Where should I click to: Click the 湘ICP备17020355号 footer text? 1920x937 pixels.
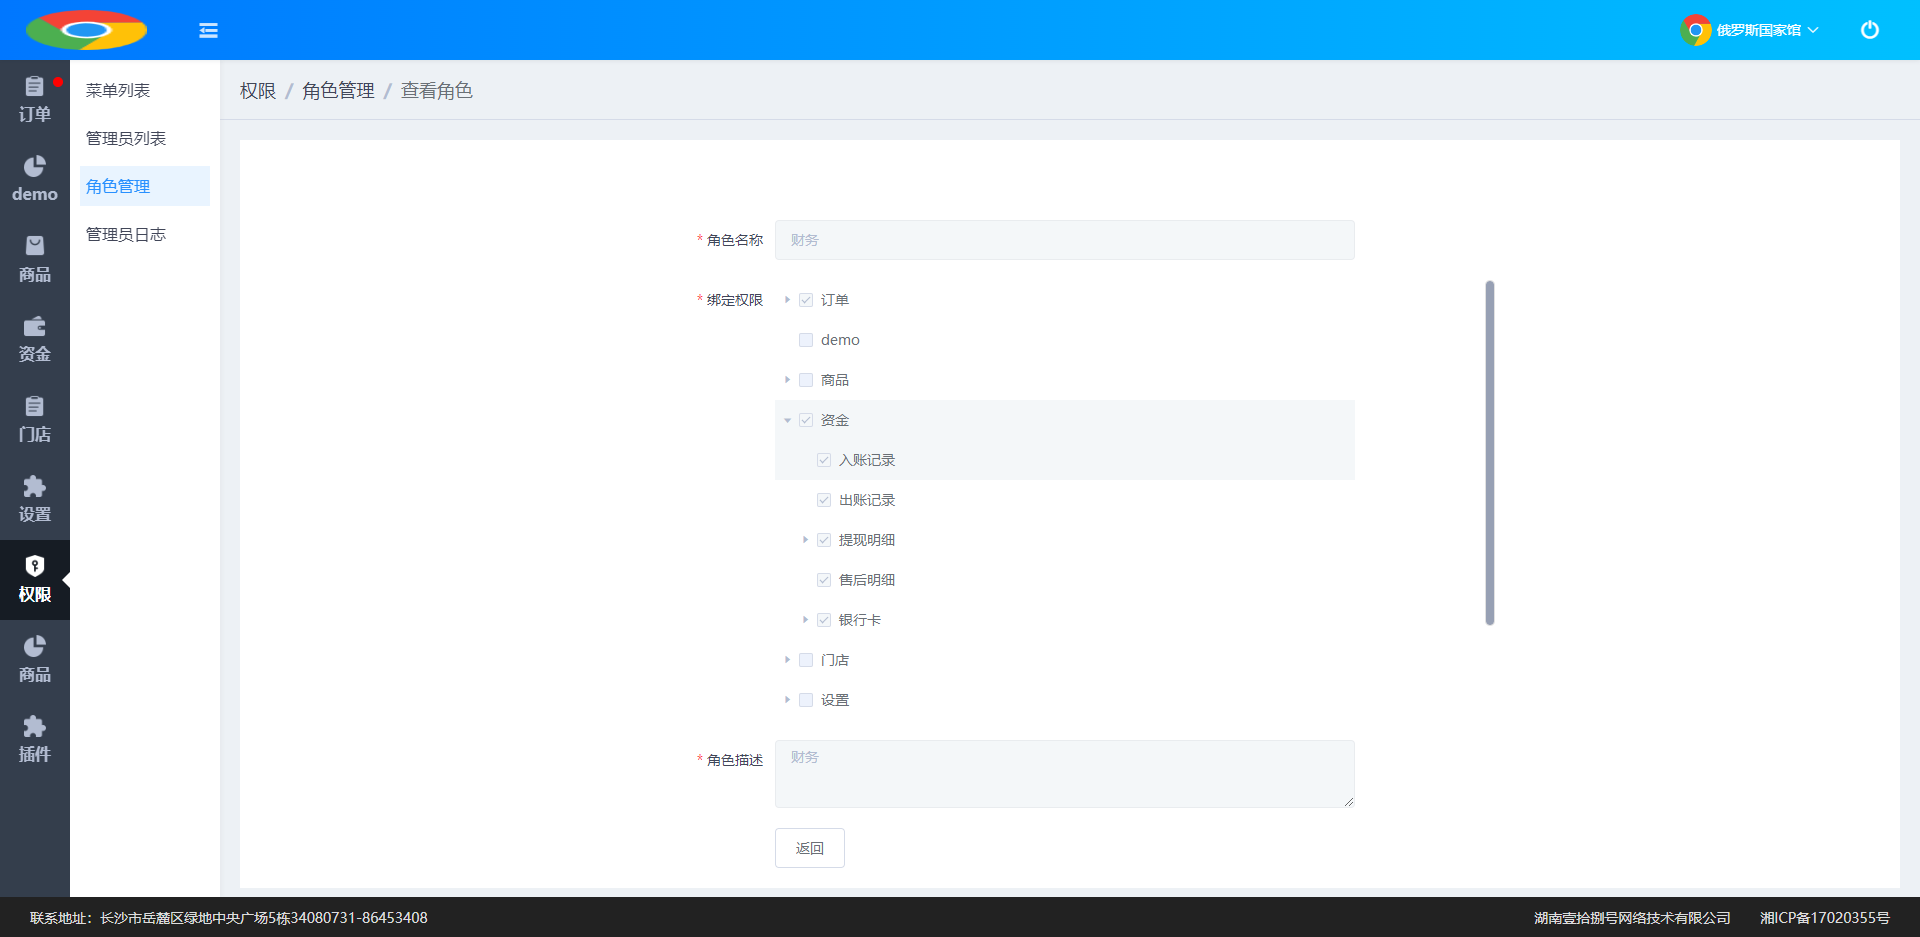(1825, 918)
